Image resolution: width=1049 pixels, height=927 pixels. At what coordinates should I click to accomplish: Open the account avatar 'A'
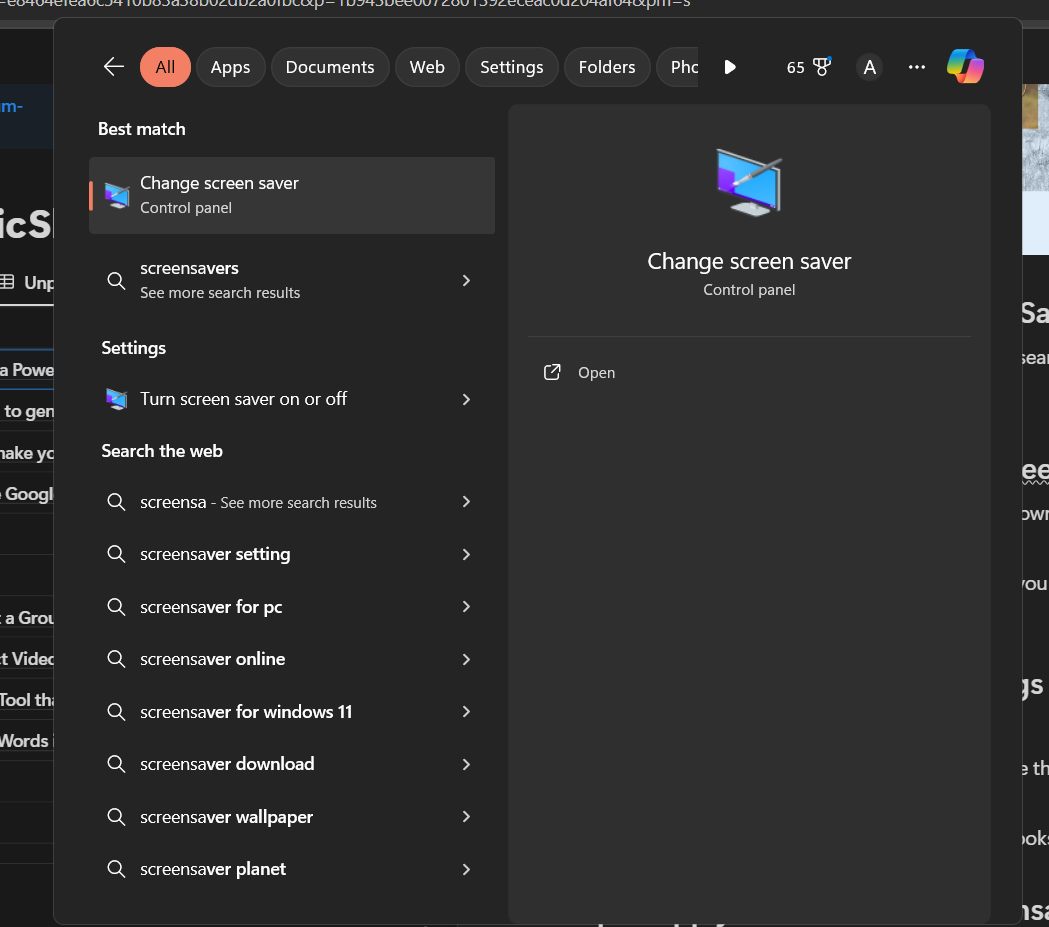pos(869,67)
